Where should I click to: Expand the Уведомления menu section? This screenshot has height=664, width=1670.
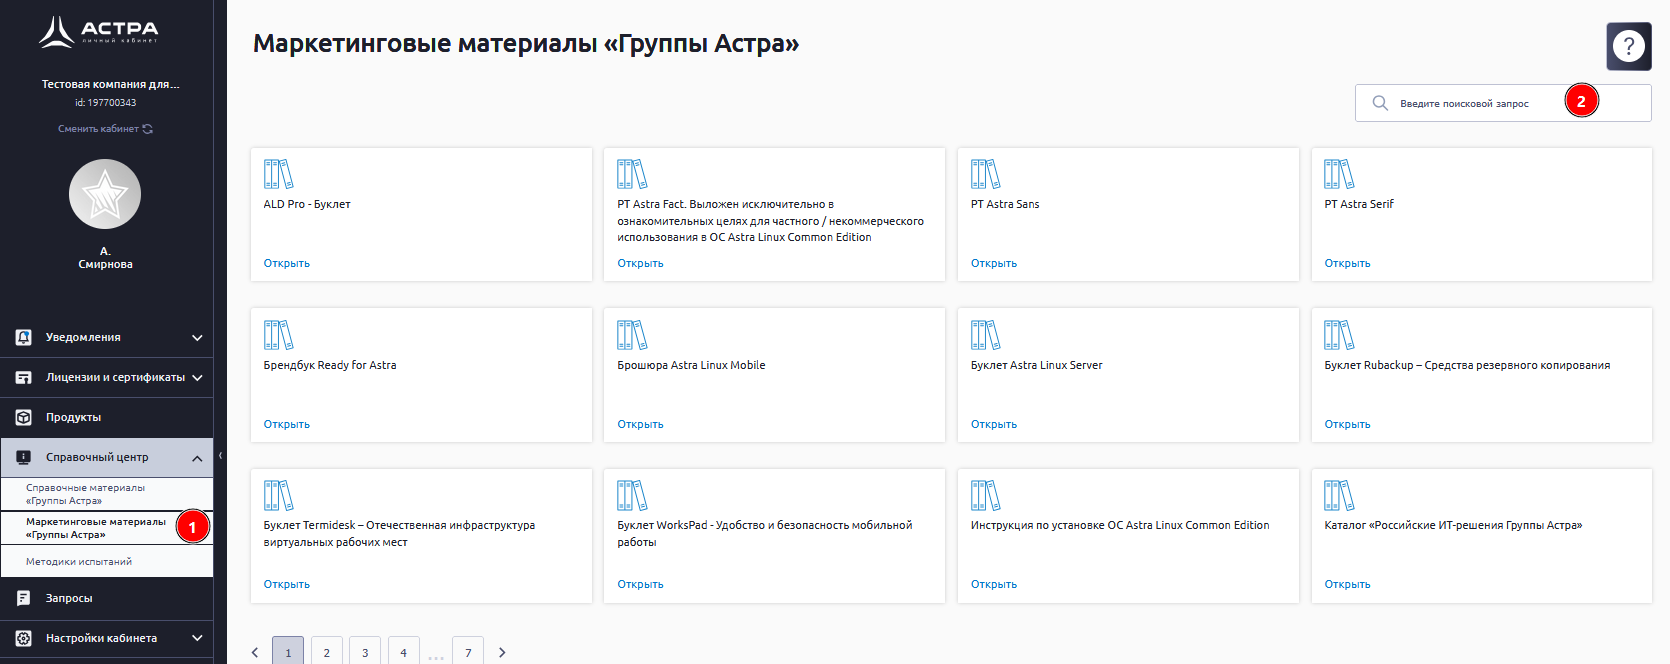pos(197,338)
